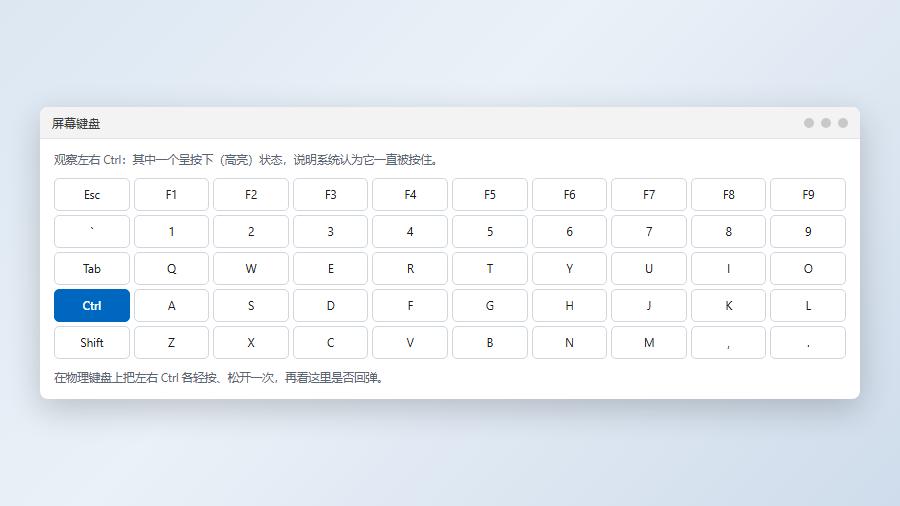This screenshot has height=506, width=900.
Task: Click the F4 function key
Action: (410, 194)
